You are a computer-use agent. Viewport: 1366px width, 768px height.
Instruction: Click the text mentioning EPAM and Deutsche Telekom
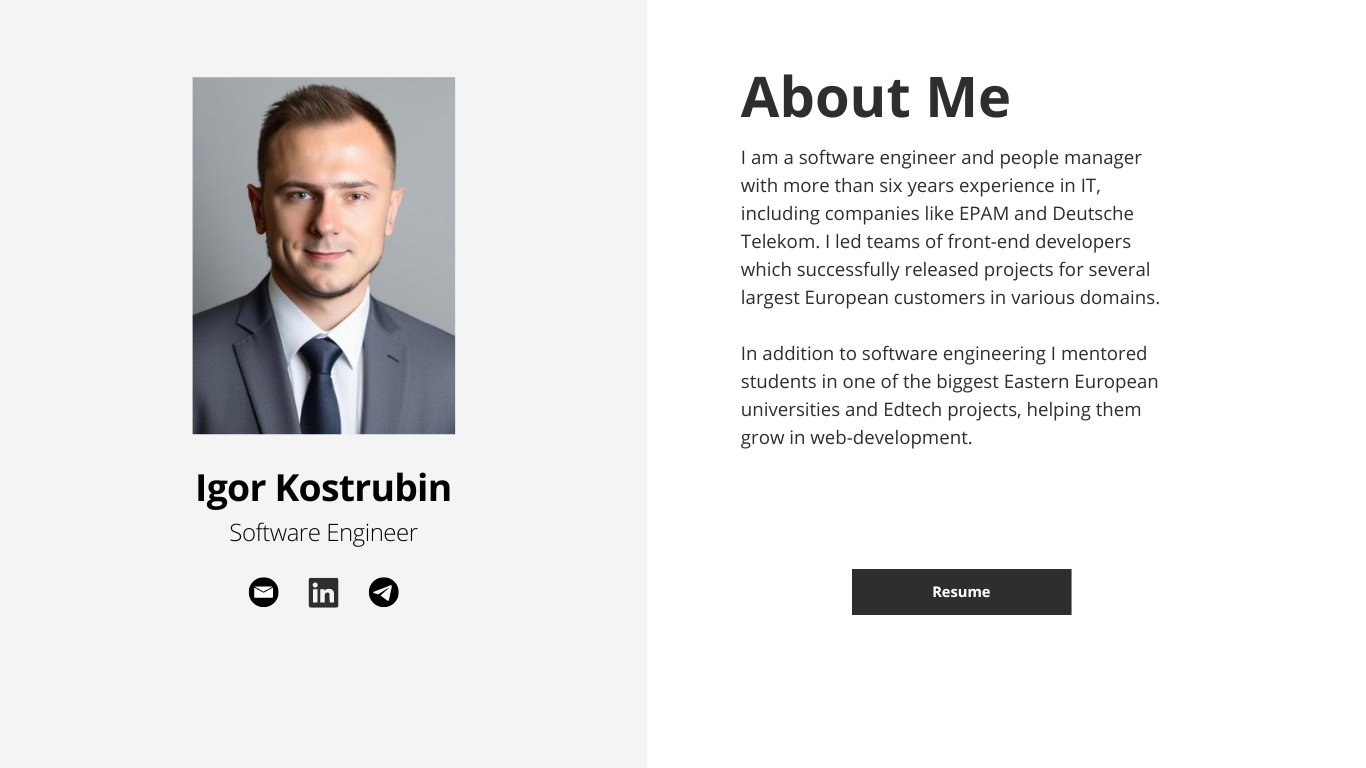937,213
